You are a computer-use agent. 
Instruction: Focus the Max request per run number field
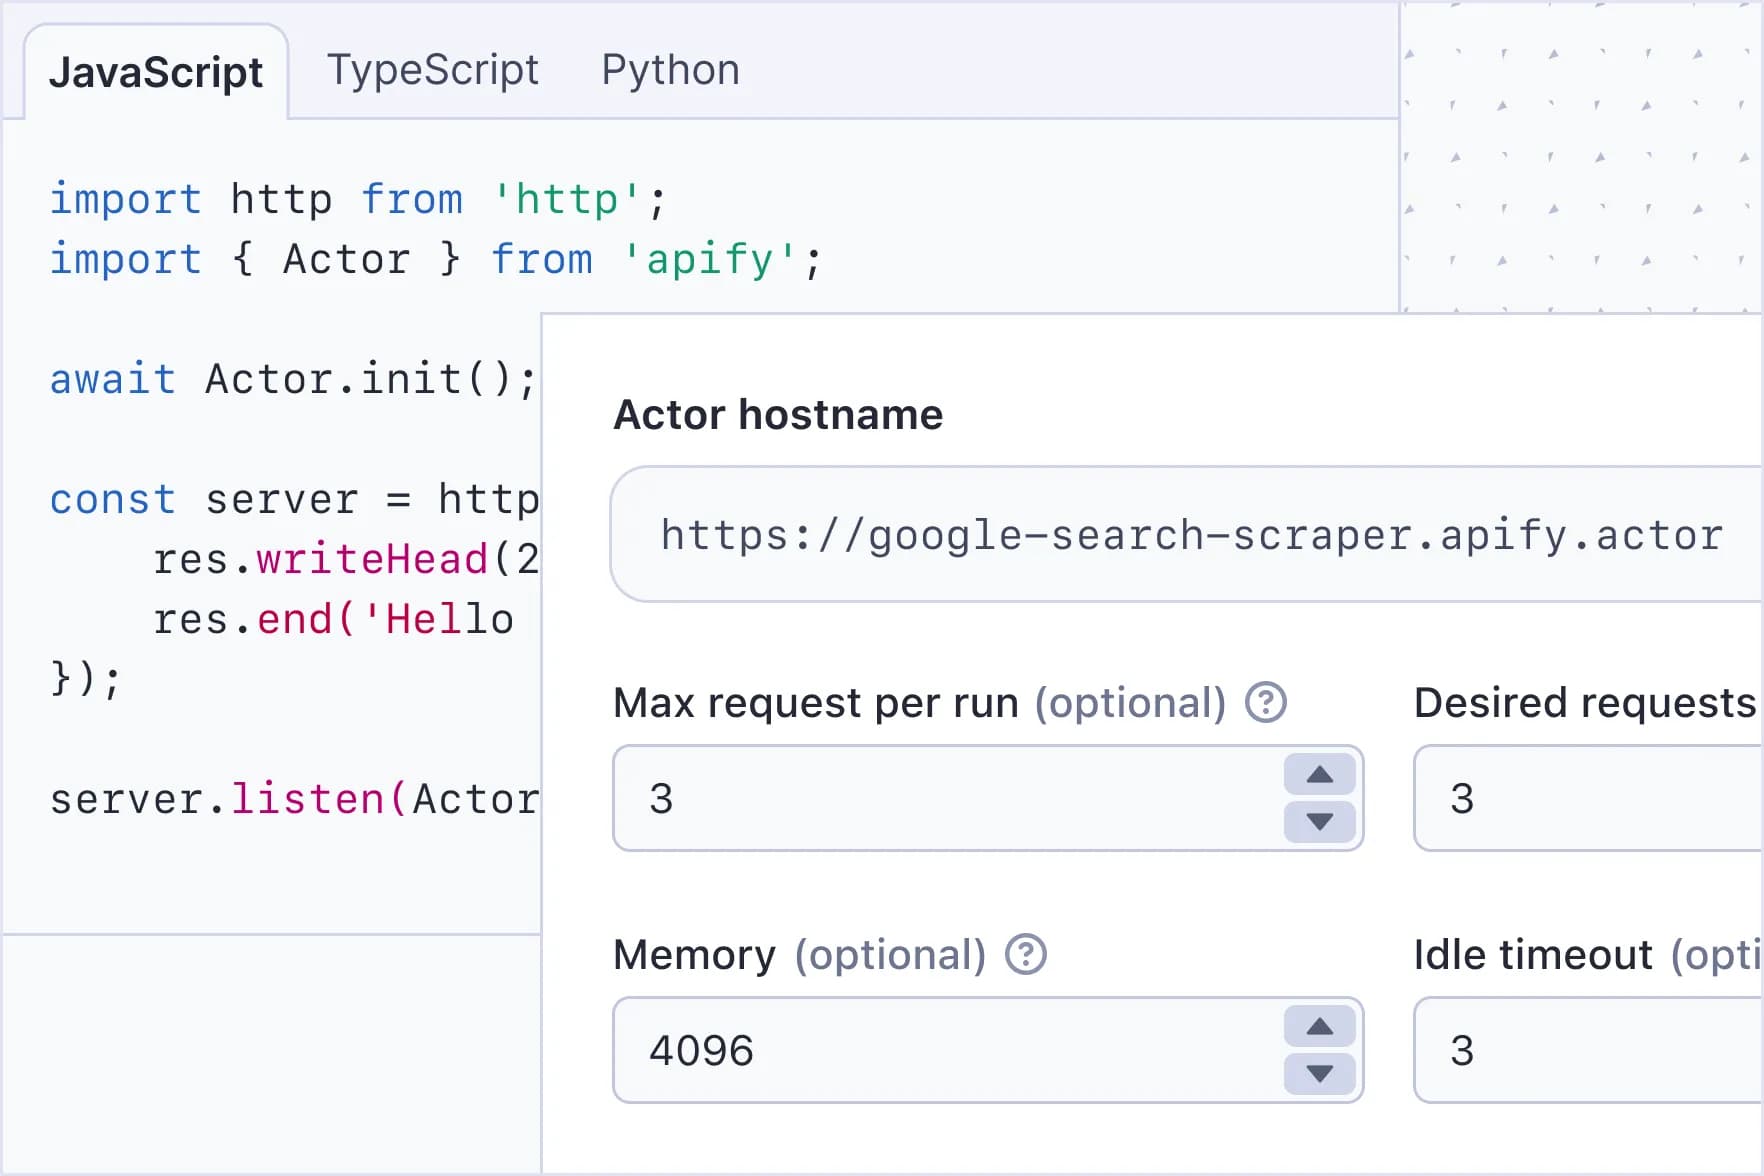coord(940,799)
